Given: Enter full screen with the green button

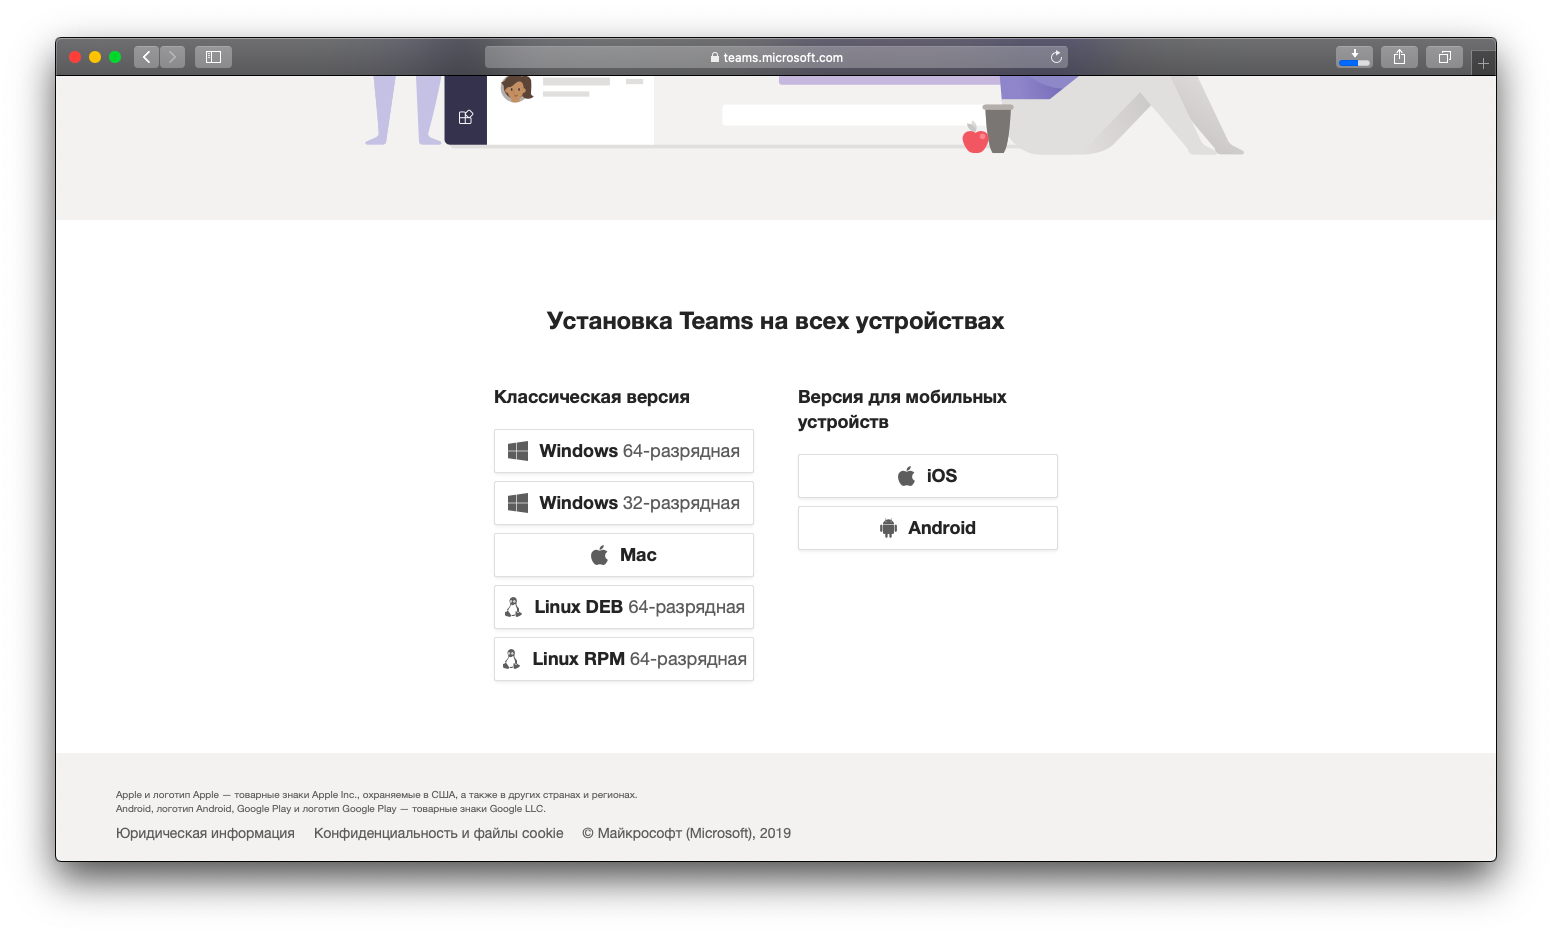Looking at the screenshot, I should [115, 57].
